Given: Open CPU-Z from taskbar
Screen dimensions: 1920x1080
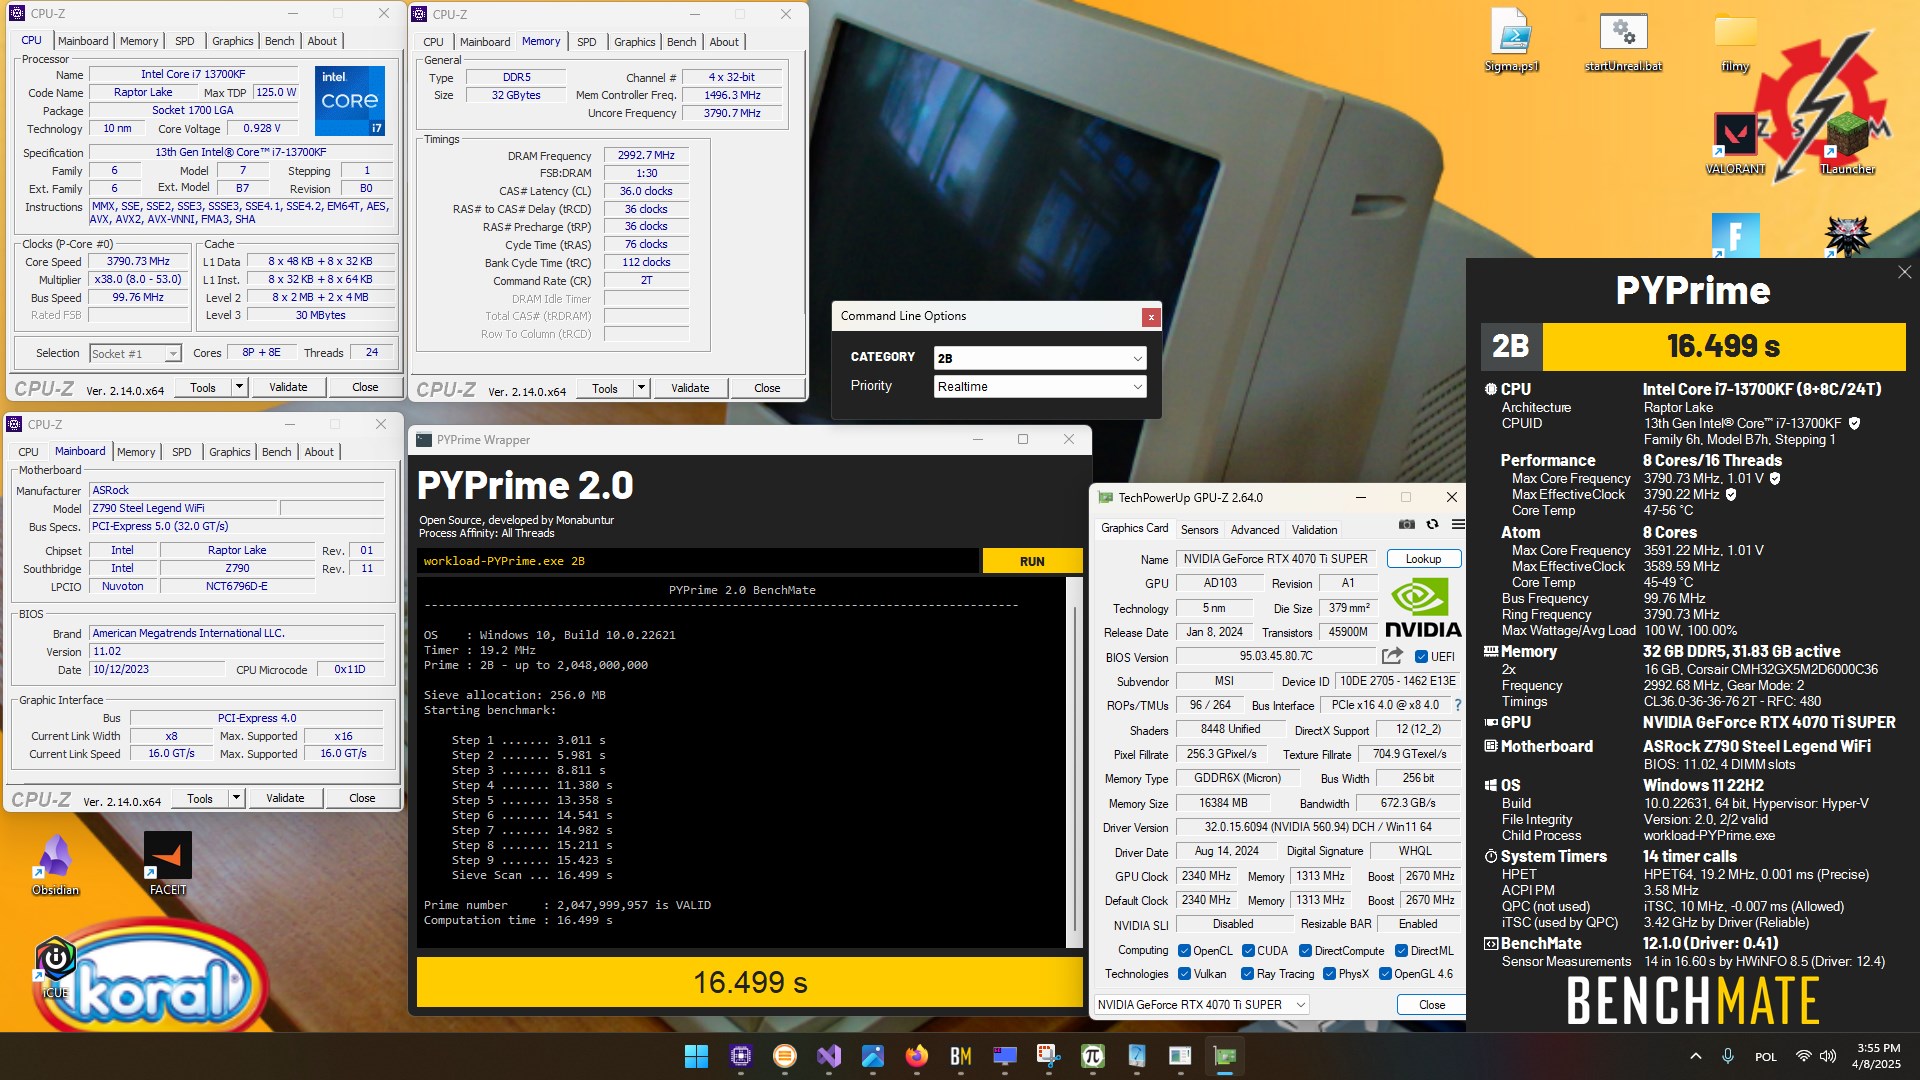Looking at the screenshot, I should coord(741,1056).
